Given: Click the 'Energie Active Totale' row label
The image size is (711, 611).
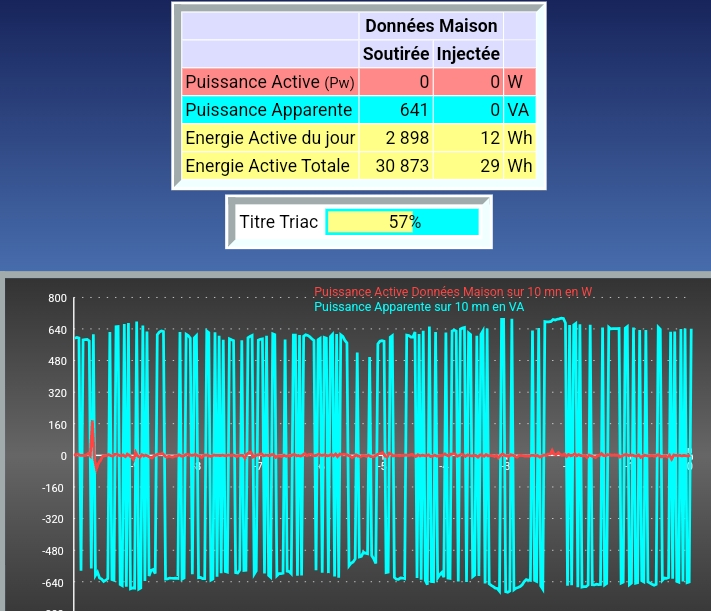Looking at the screenshot, I should click(268, 166).
